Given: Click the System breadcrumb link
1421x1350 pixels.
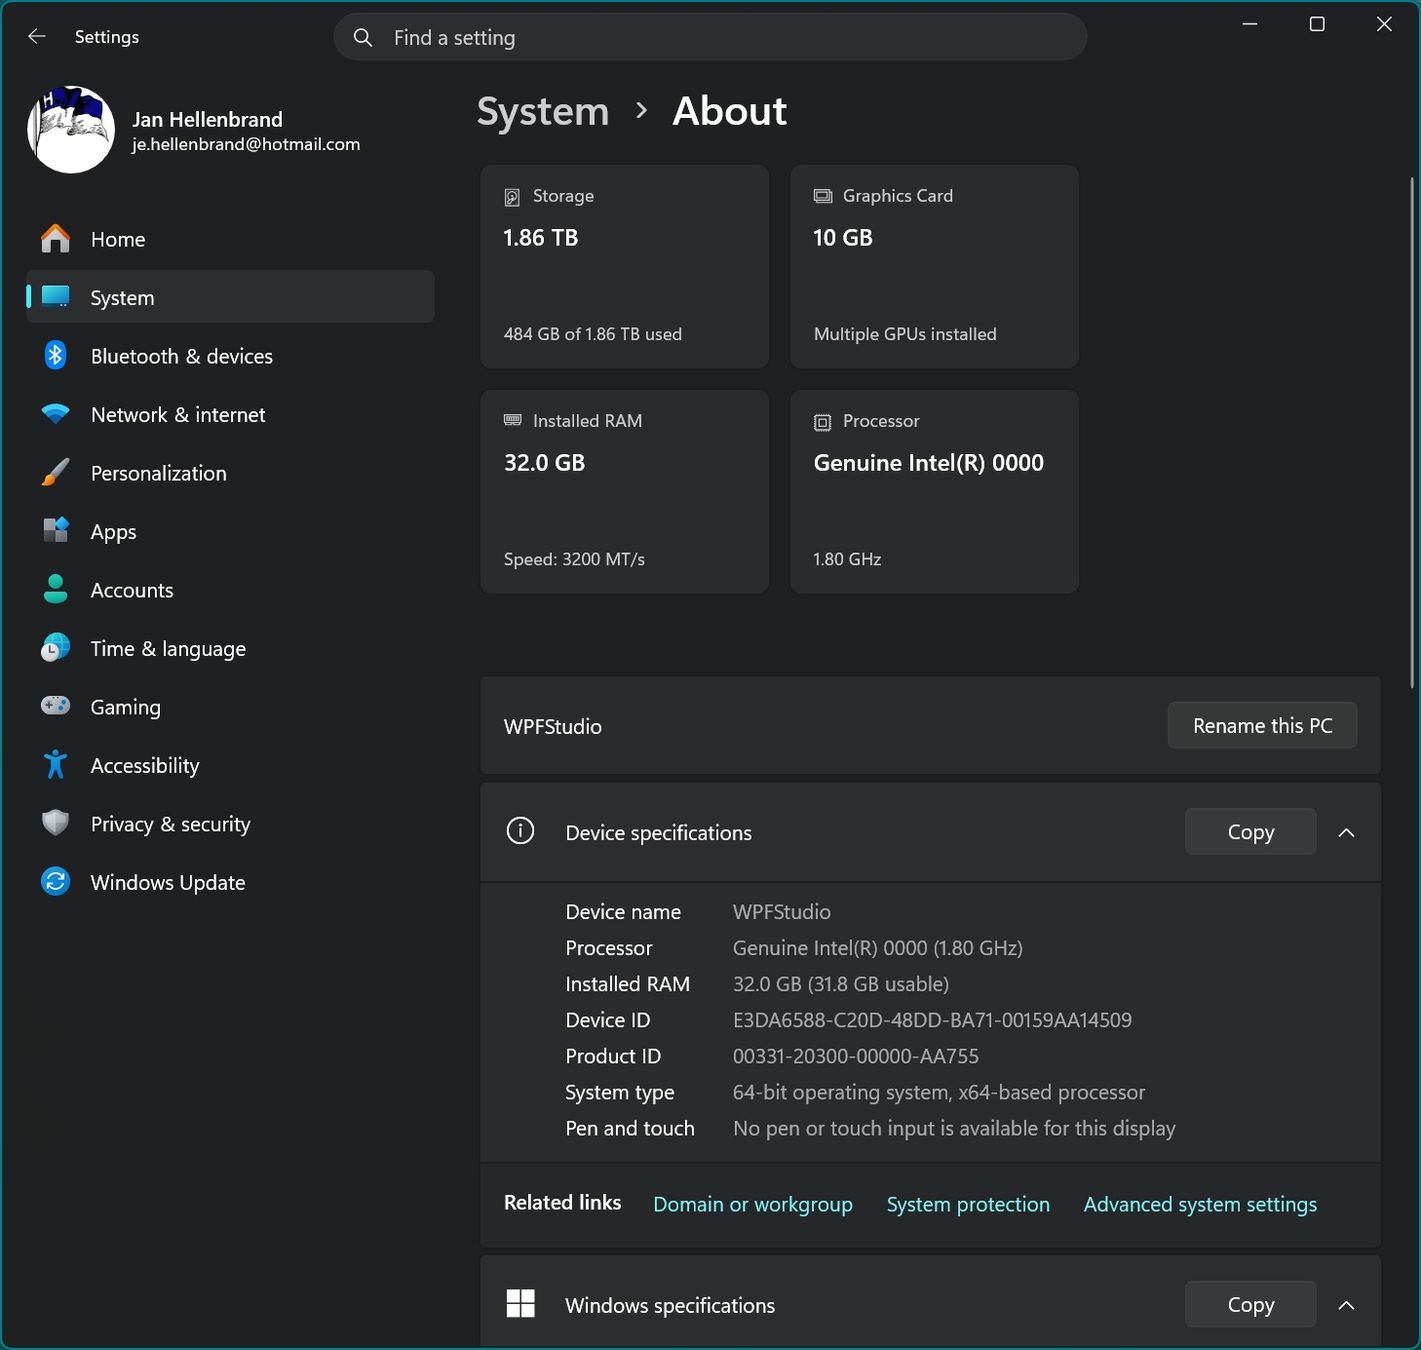Looking at the screenshot, I should pos(543,111).
